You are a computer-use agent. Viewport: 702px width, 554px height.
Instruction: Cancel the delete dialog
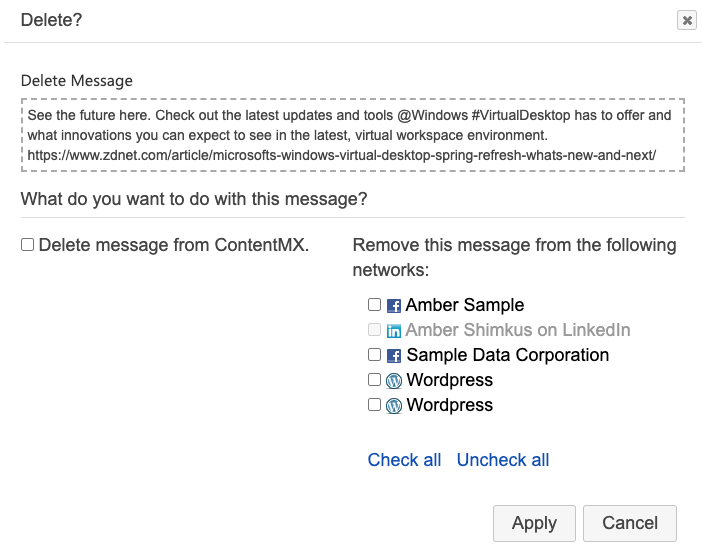pos(629,523)
